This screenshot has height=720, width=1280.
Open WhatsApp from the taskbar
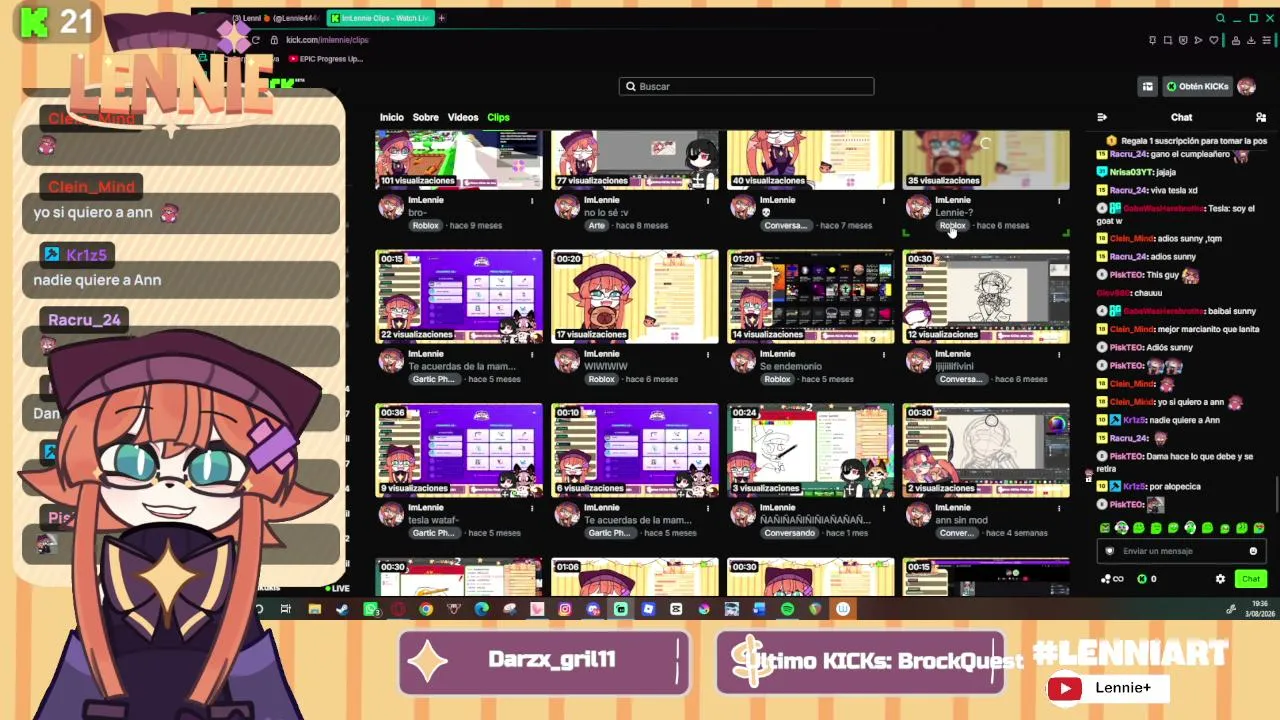371,609
